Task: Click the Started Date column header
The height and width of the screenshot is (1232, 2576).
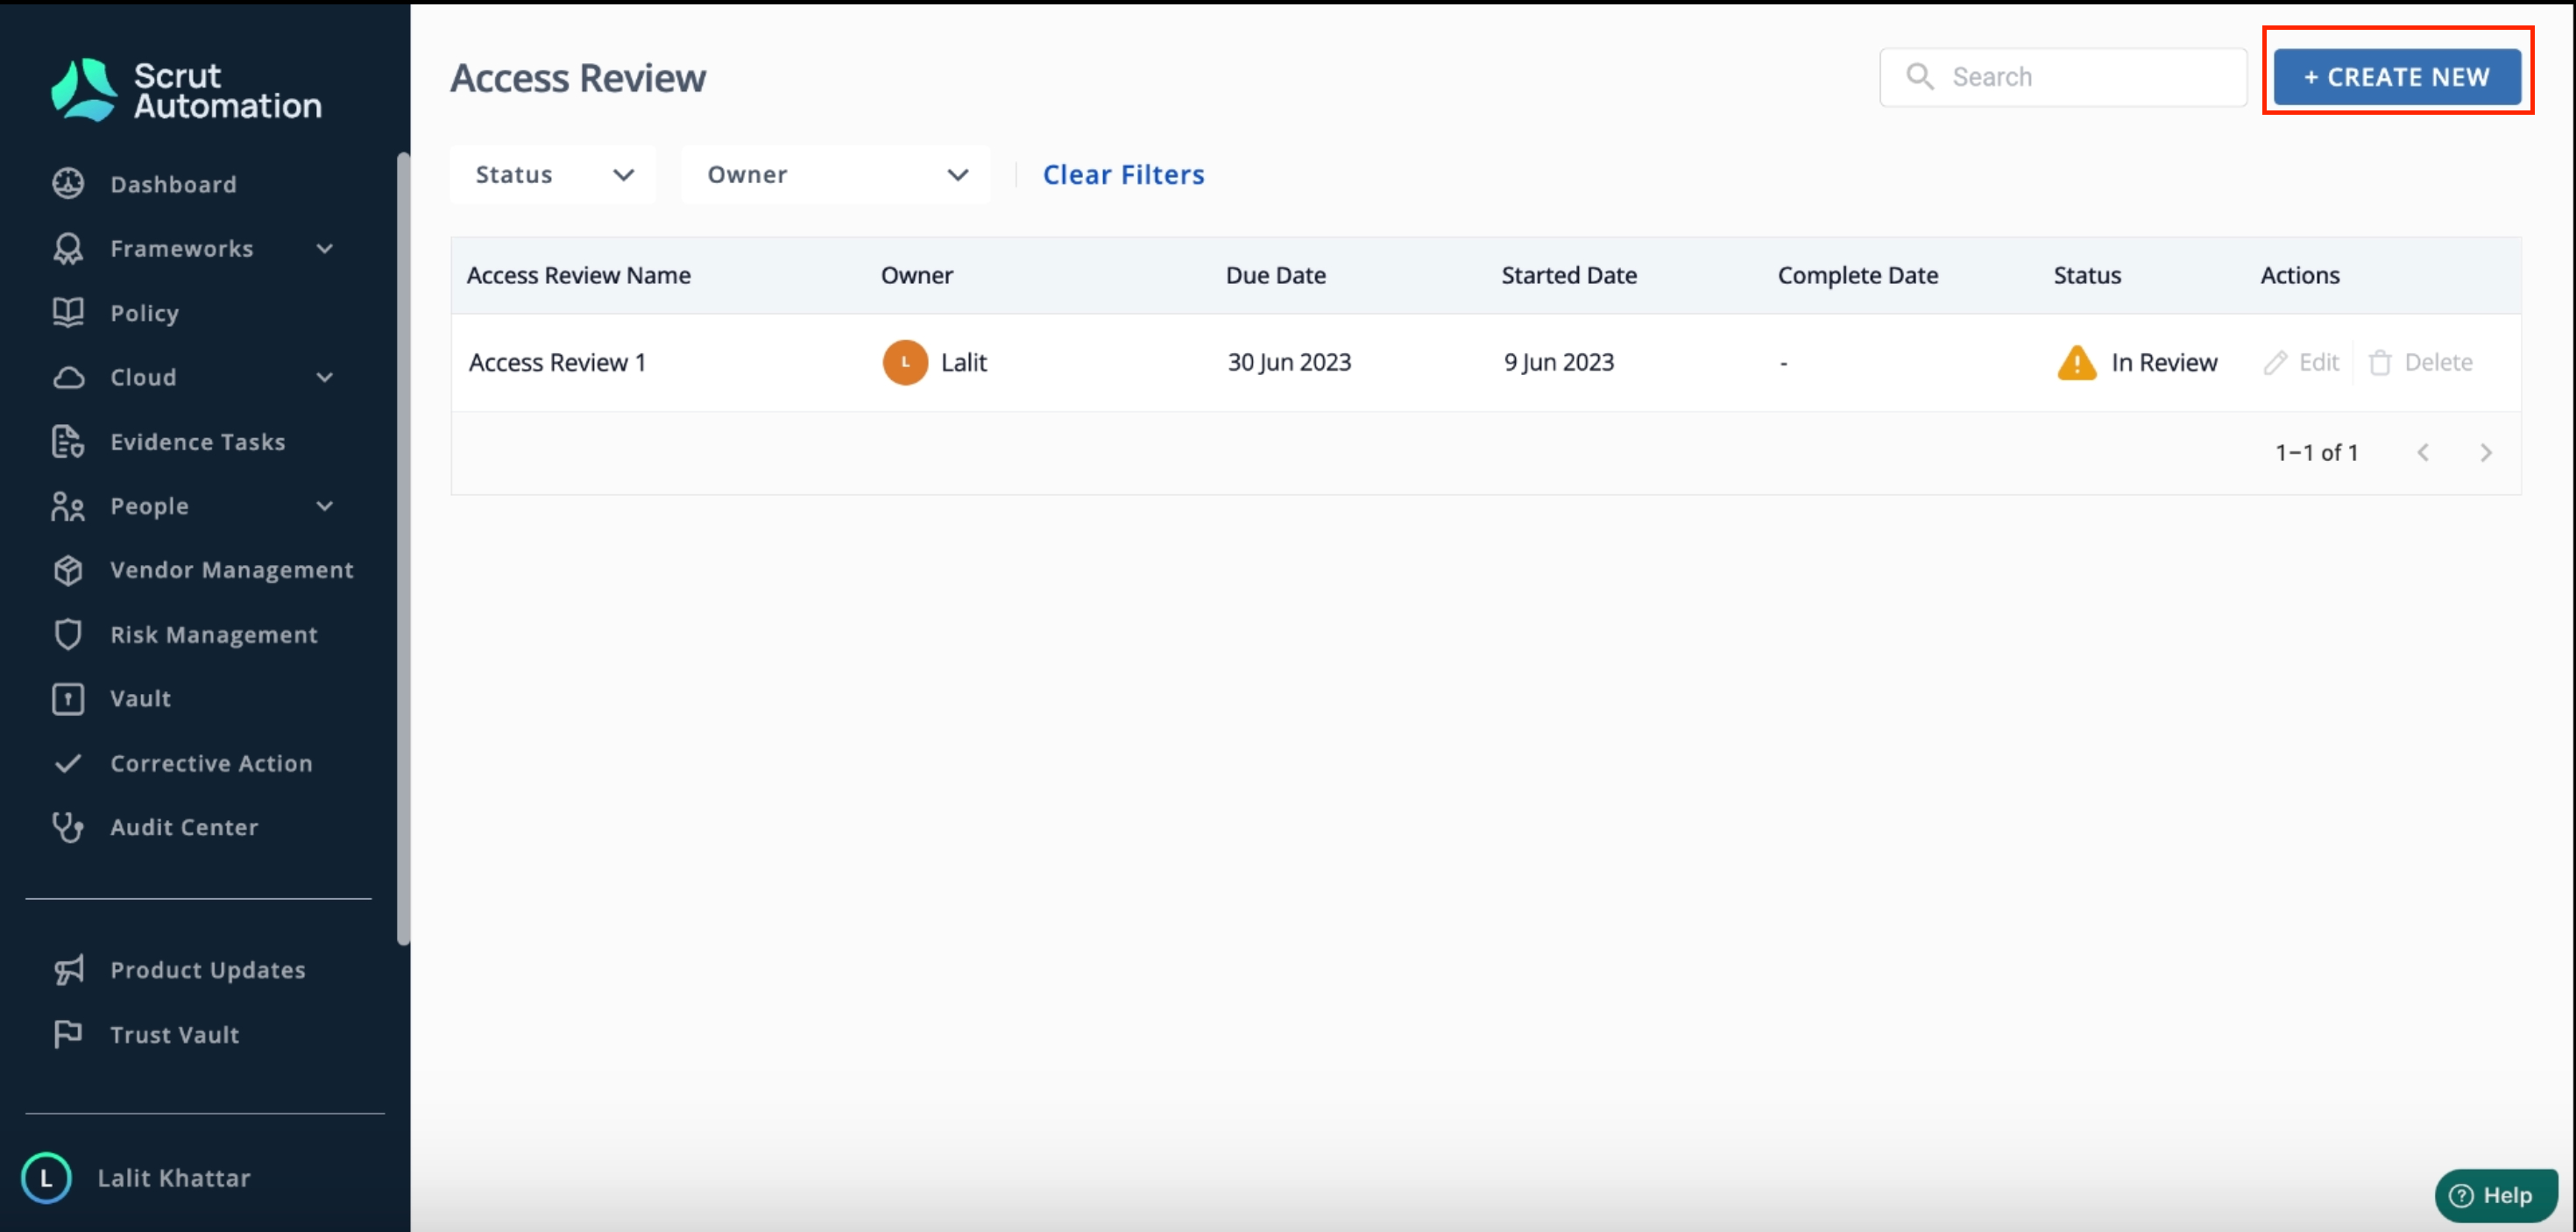Action: point(1569,275)
